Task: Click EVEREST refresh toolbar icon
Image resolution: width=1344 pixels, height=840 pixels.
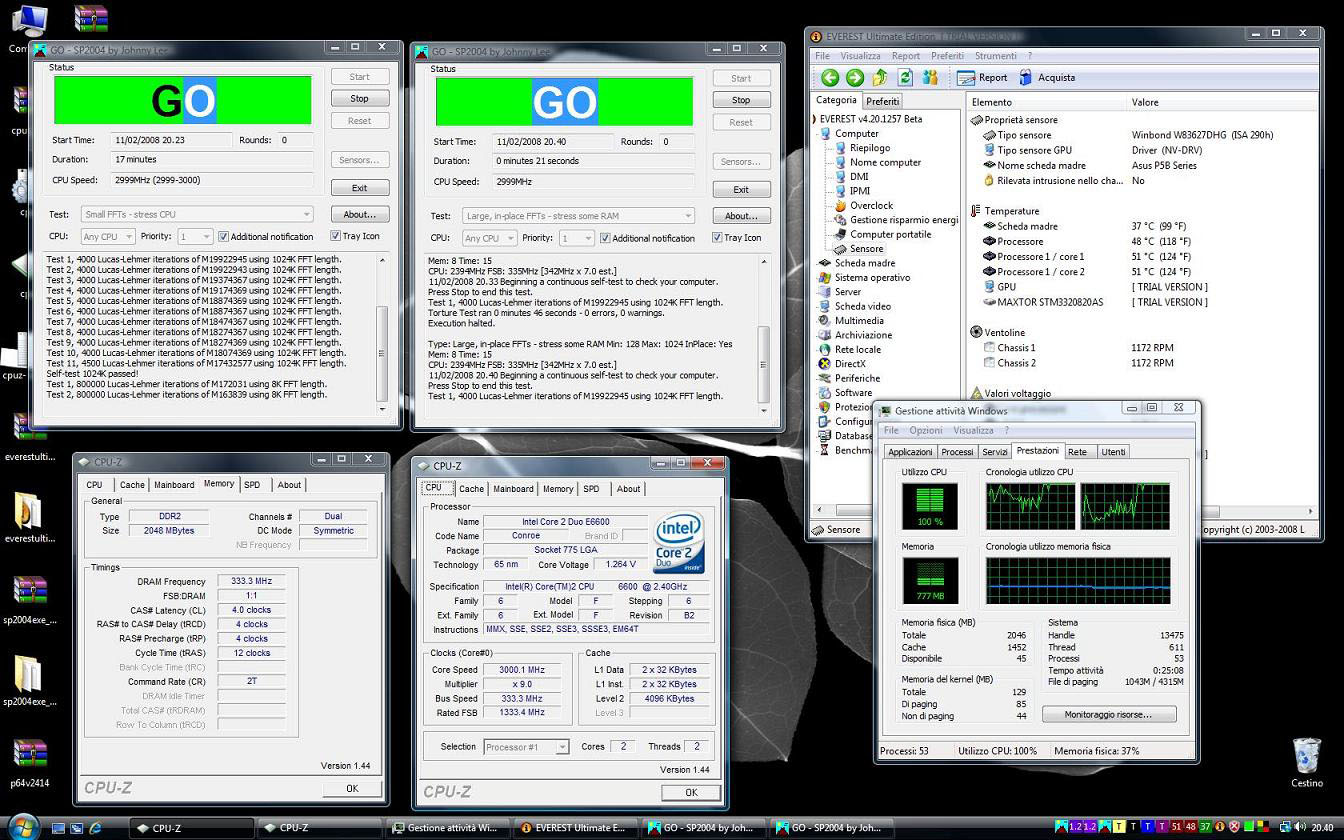Action: click(905, 77)
